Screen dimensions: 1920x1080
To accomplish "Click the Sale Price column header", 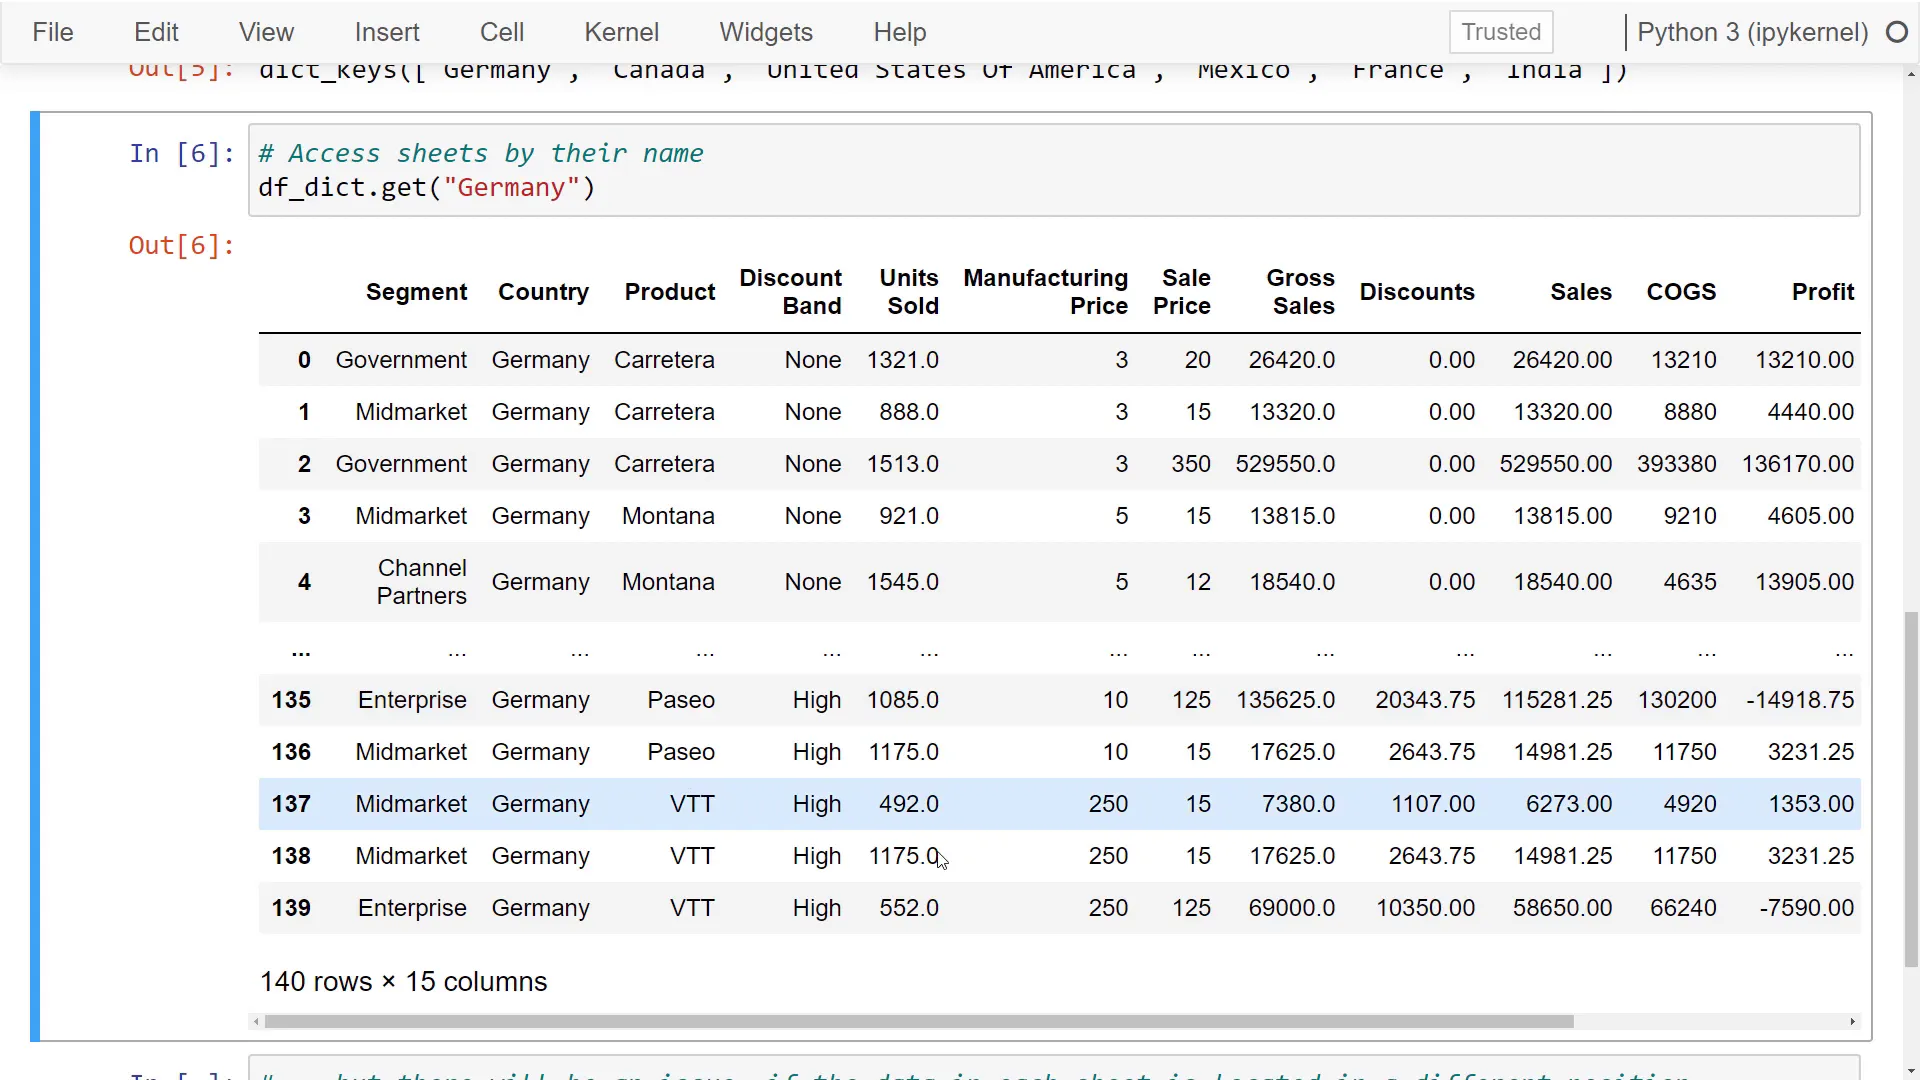I will point(1182,292).
